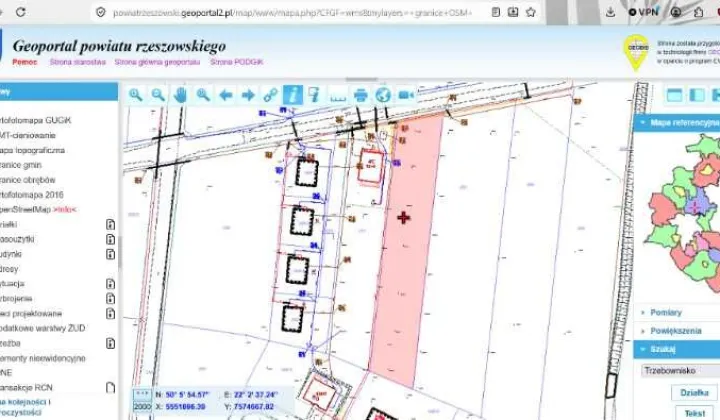The image size is (720, 420).
Task: Open document icon for Uzbrojenie layer
Action: tap(110, 298)
